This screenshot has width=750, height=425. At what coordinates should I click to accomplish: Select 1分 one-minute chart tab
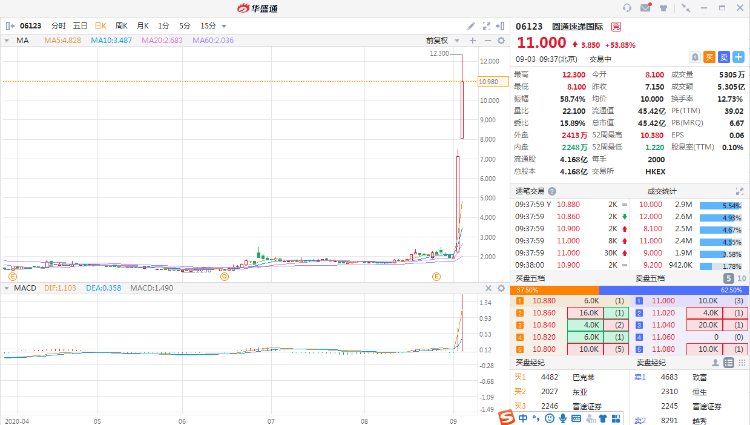[x=164, y=26]
